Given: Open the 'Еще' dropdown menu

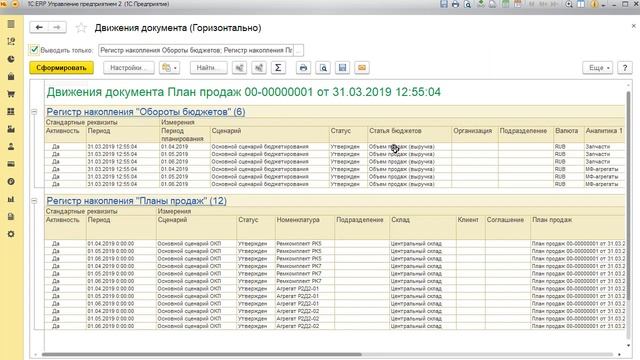Looking at the screenshot, I should click(x=599, y=68).
